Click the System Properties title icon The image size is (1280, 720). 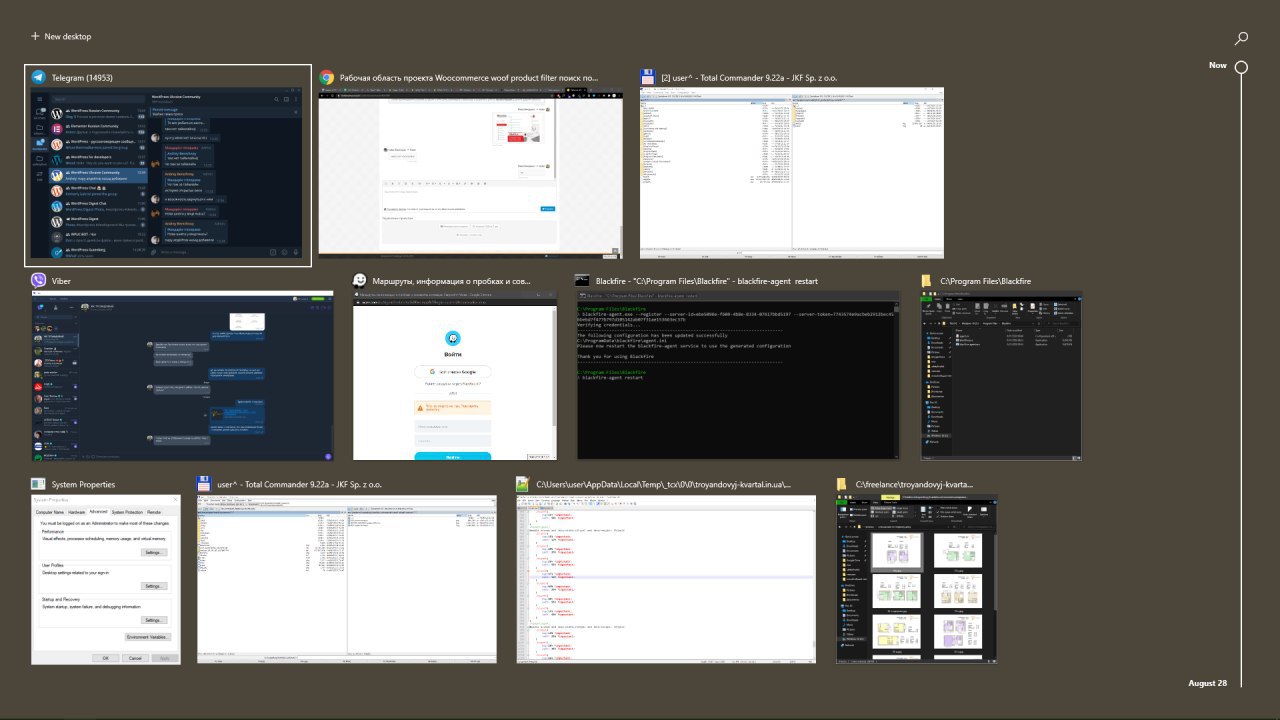[x=38, y=484]
